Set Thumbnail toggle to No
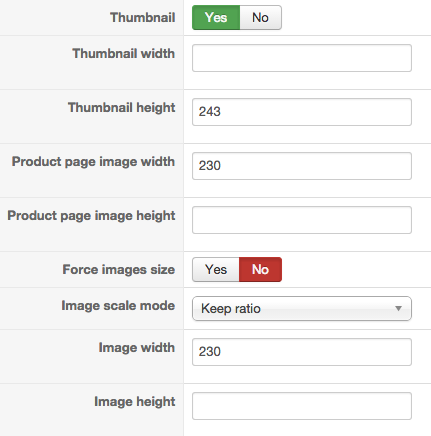 (x=260, y=17)
